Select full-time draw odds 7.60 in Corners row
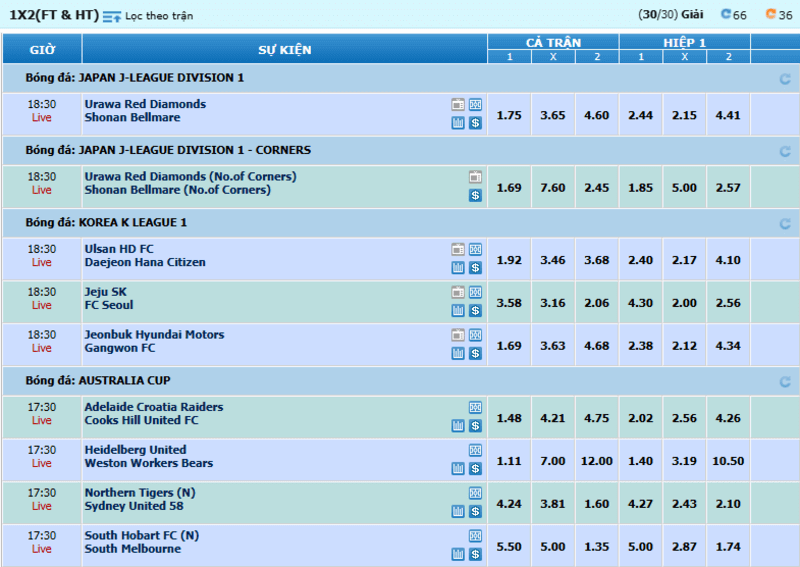Image resolution: width=800 pixels, height=567 pixels. 553,188
